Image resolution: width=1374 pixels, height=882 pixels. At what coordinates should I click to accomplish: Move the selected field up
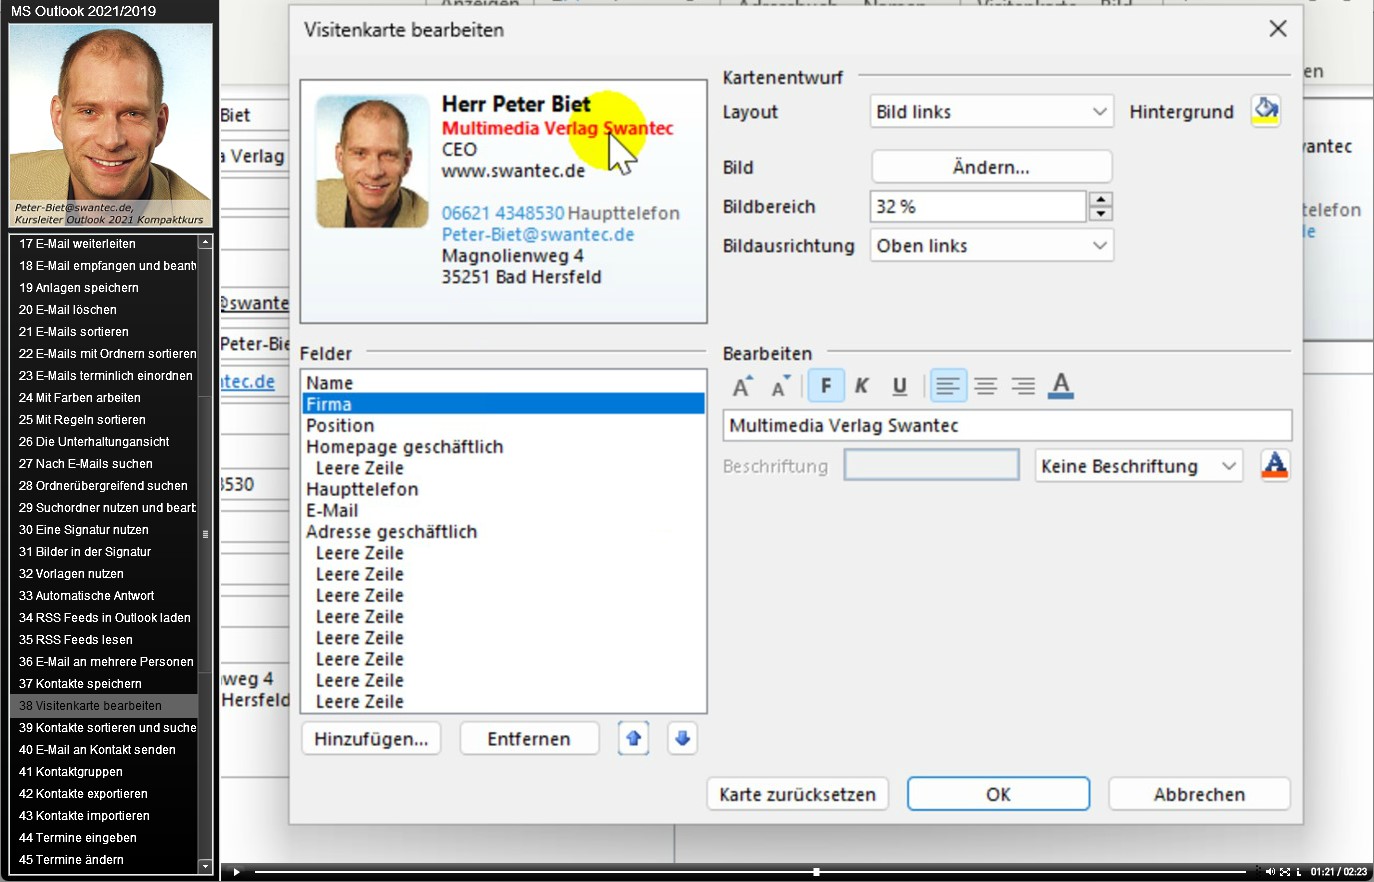tap(633, 739)
